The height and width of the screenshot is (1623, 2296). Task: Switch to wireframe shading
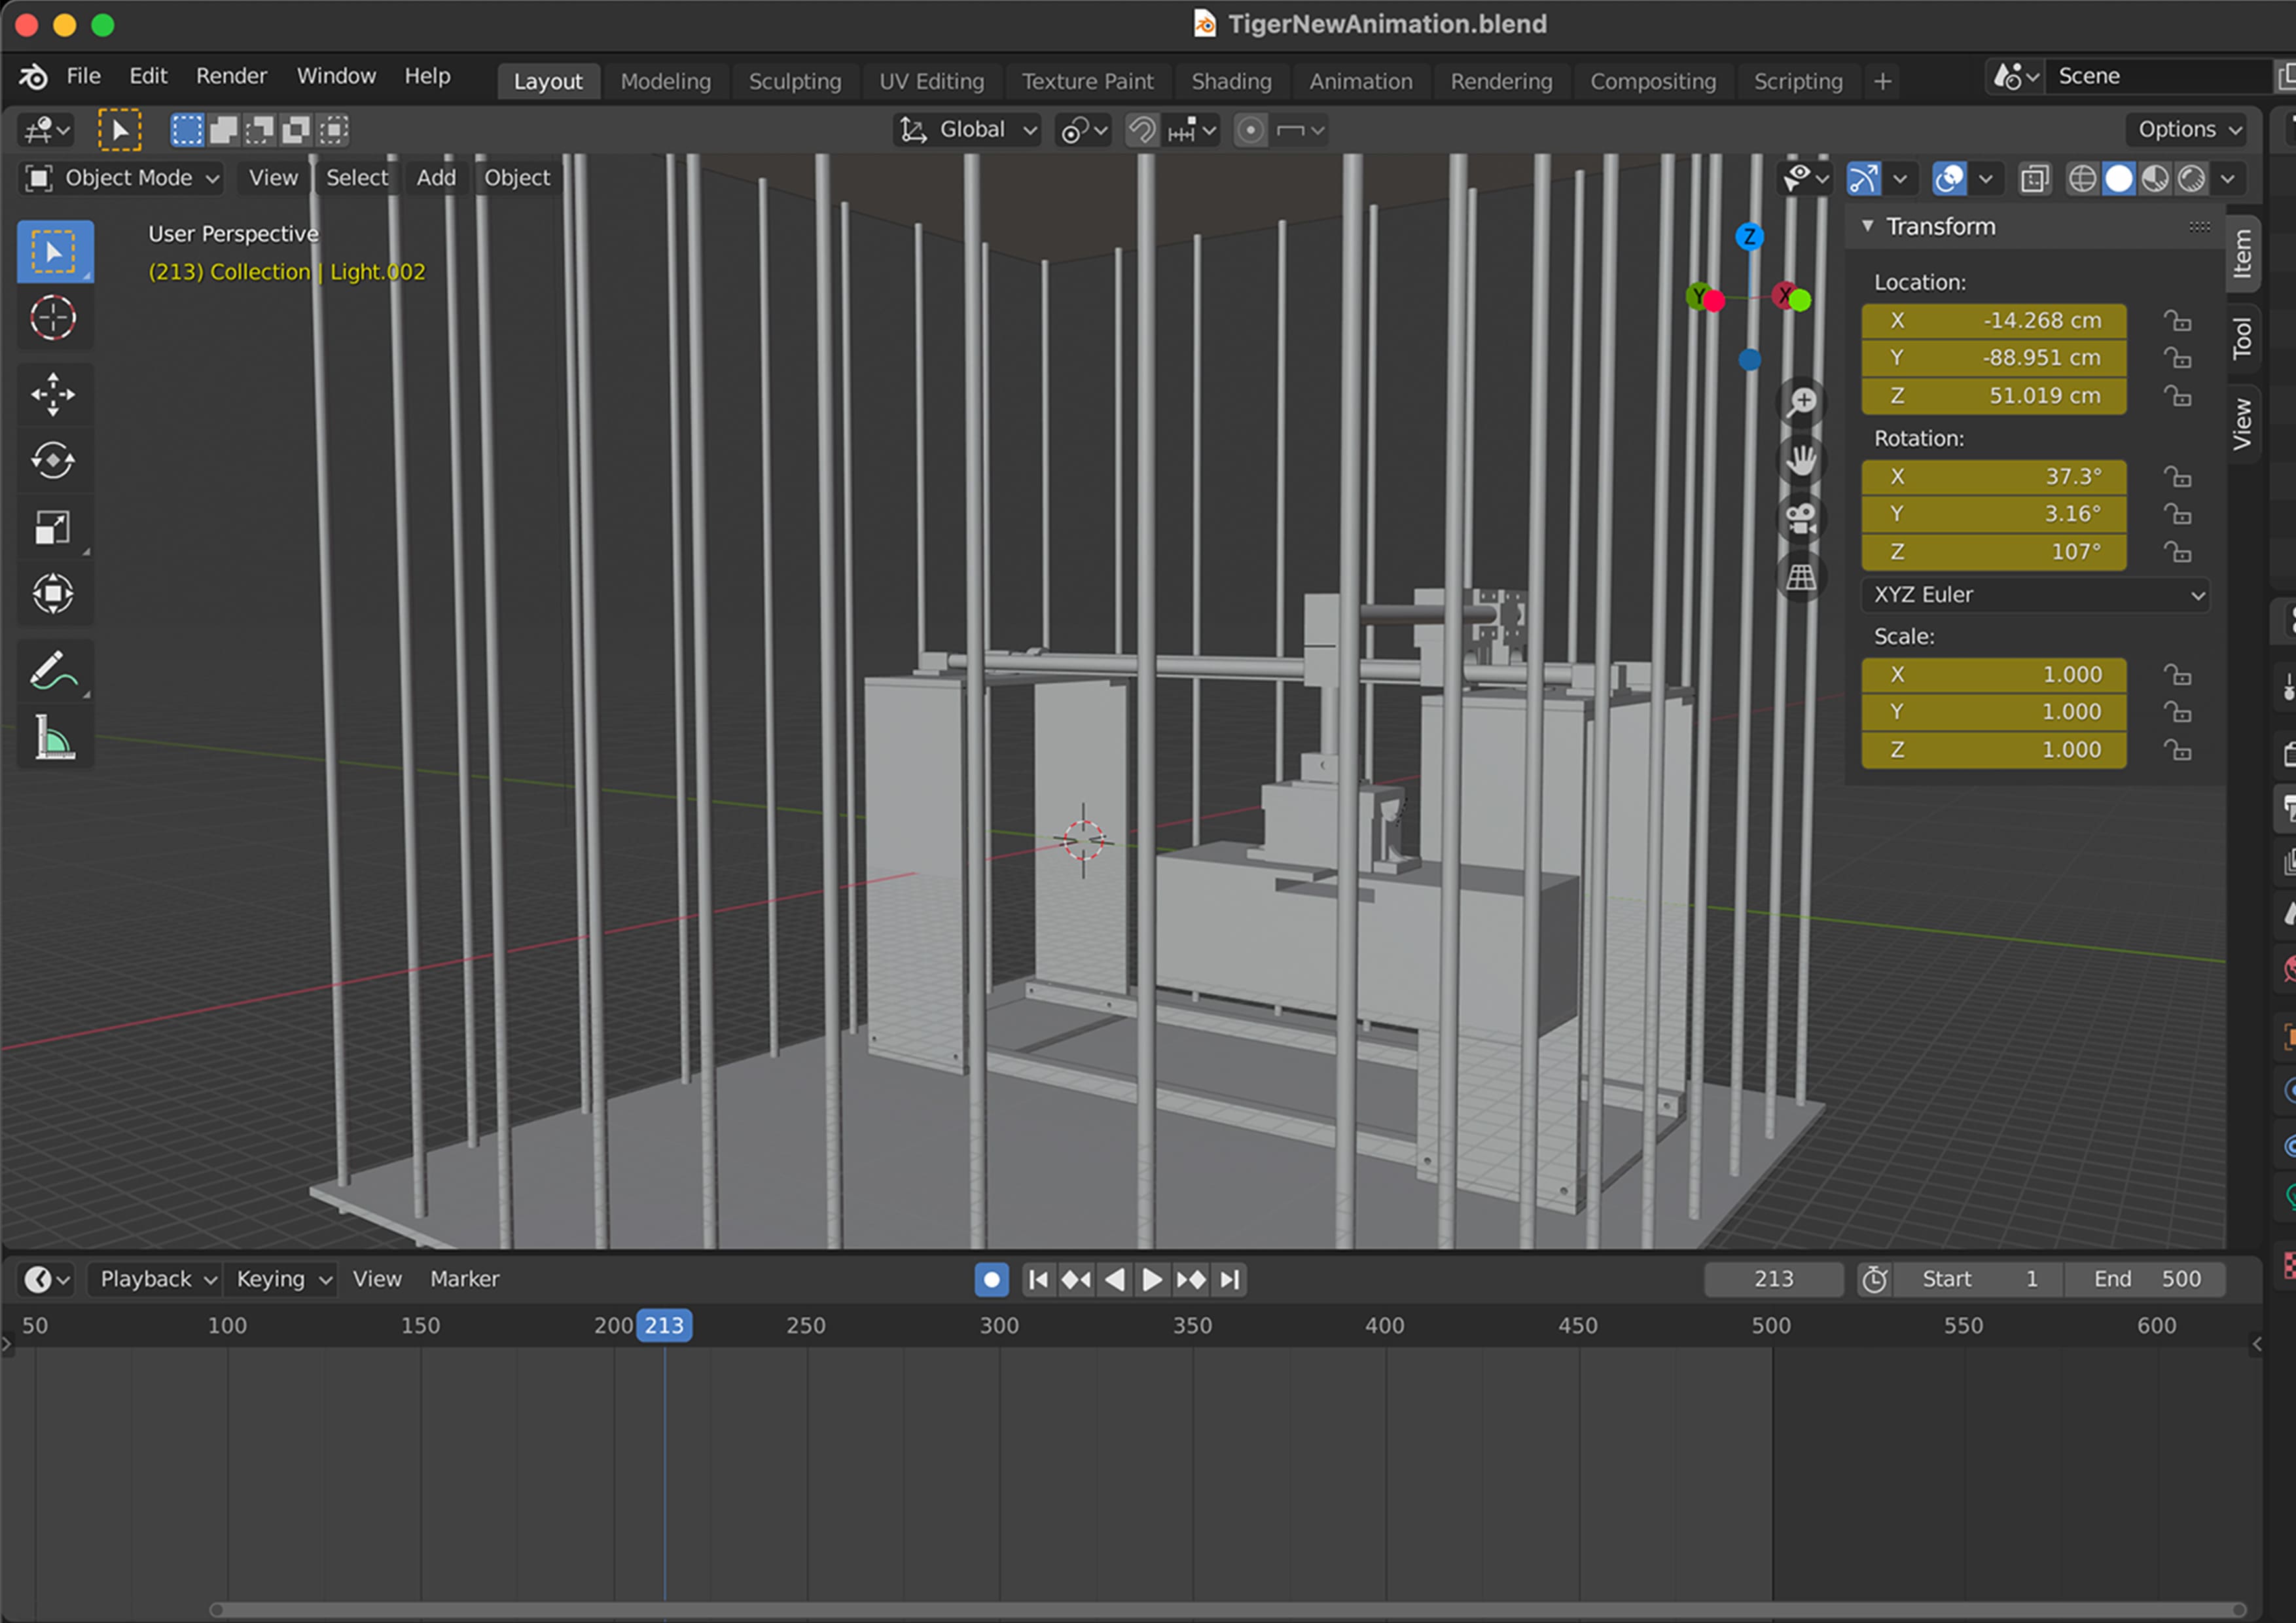pyautogui.click(x=2082, y=179)
